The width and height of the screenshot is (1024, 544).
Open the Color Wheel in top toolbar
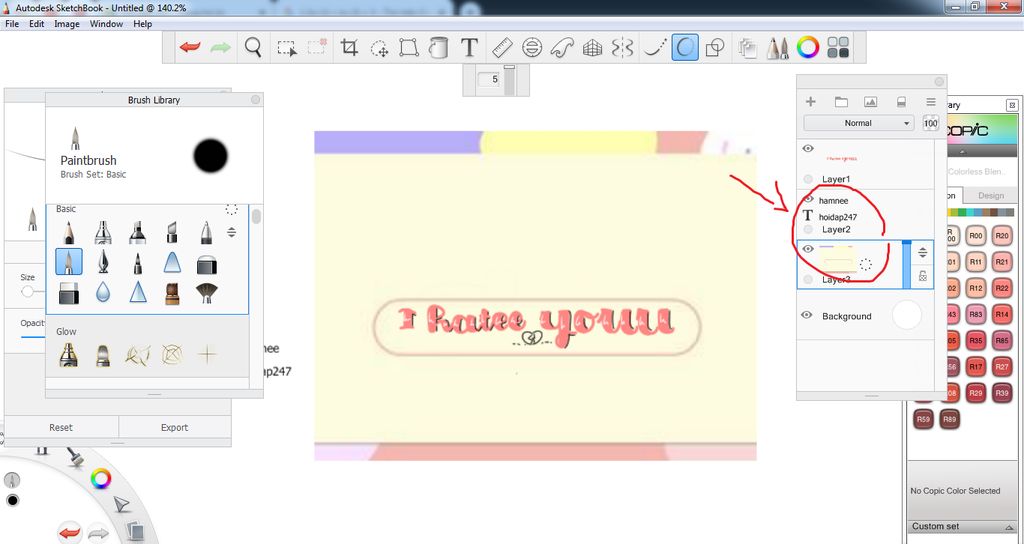[x=808, y=48]
